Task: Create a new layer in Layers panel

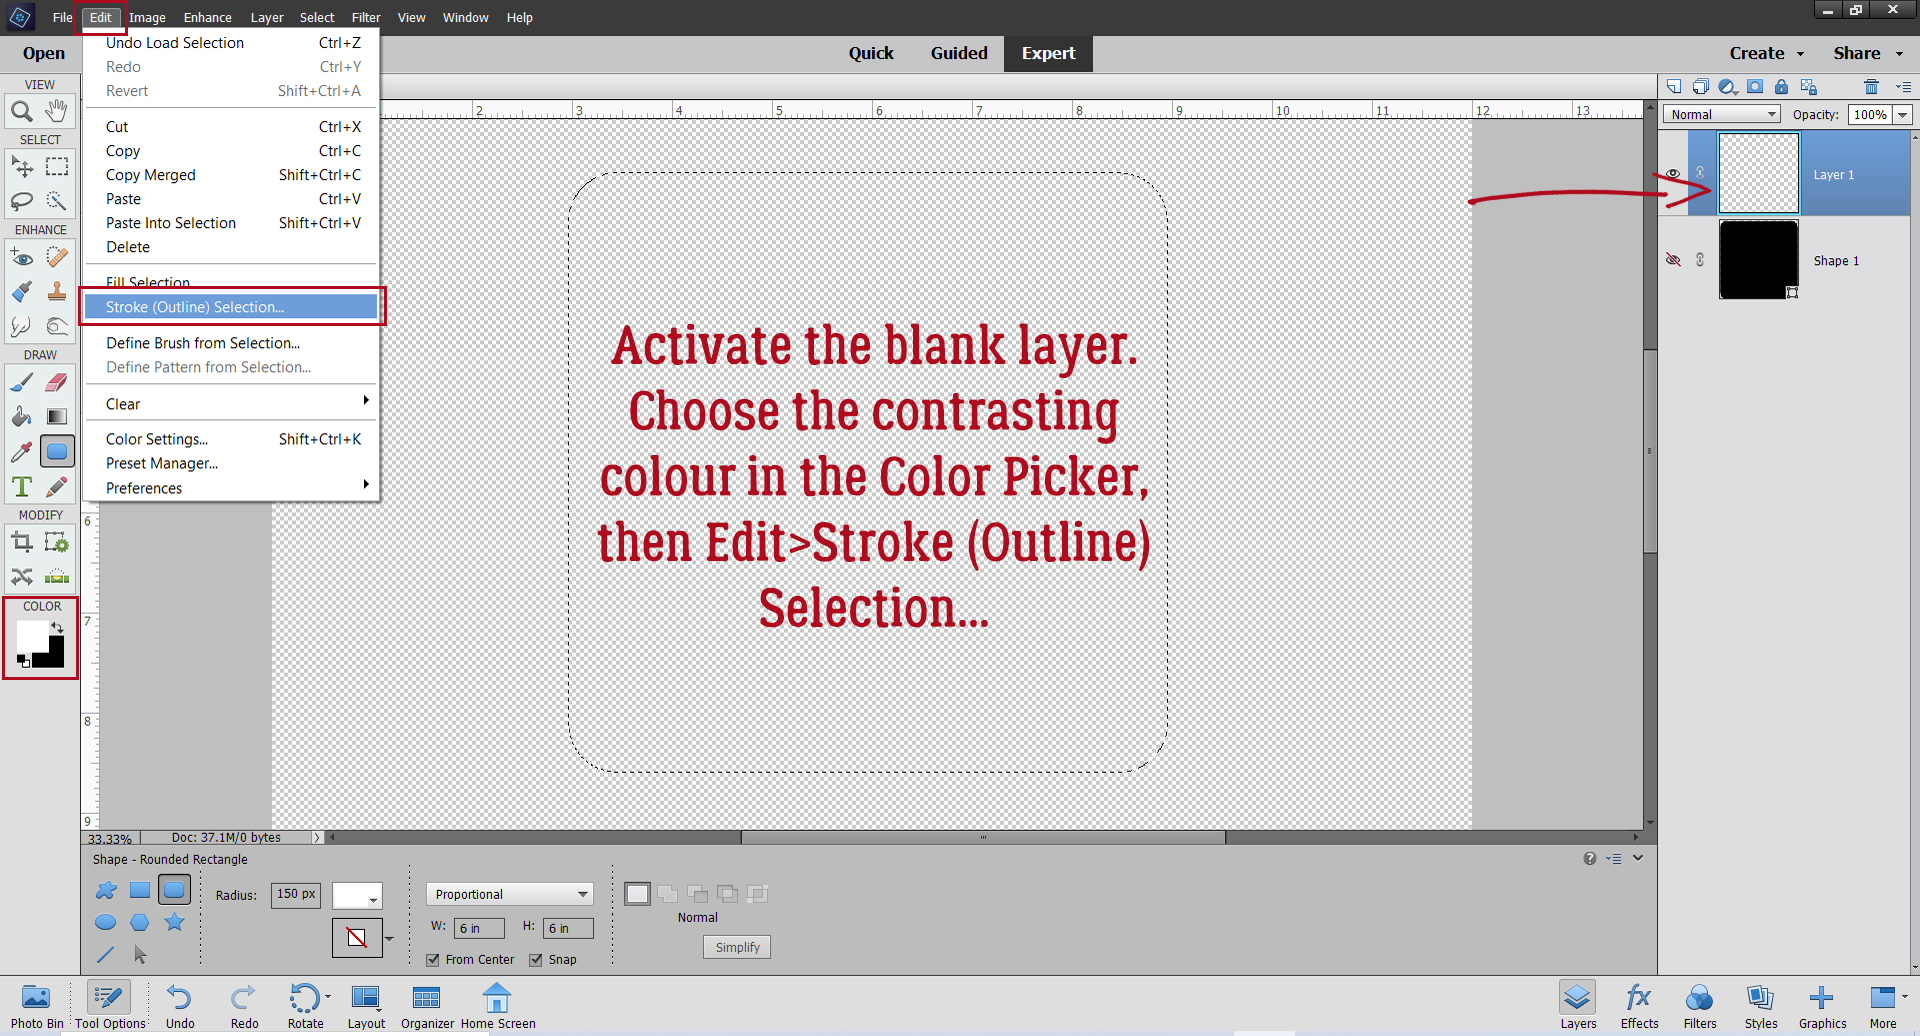Action: tap(1674, 87)
